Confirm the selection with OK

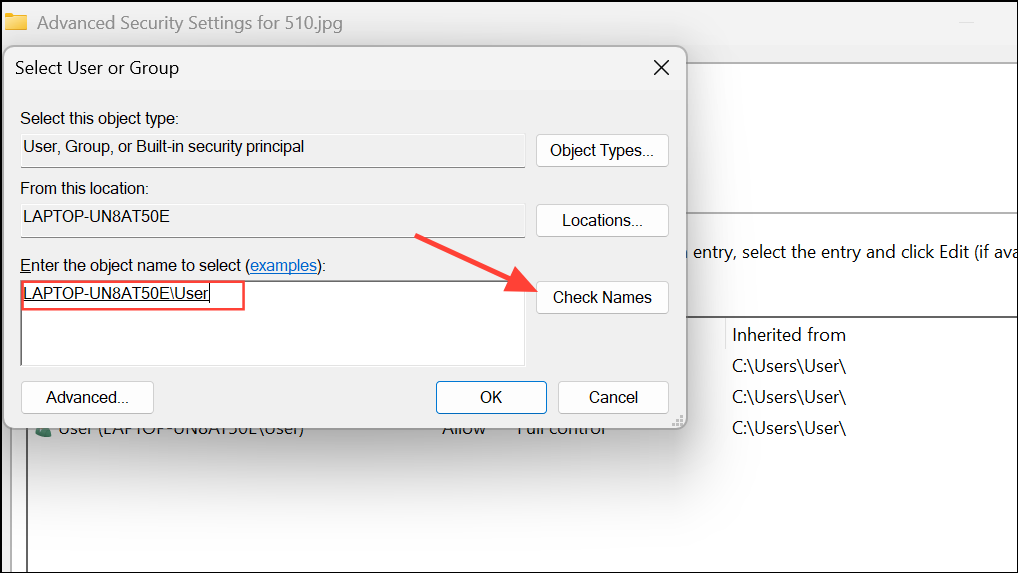[491, 397]
